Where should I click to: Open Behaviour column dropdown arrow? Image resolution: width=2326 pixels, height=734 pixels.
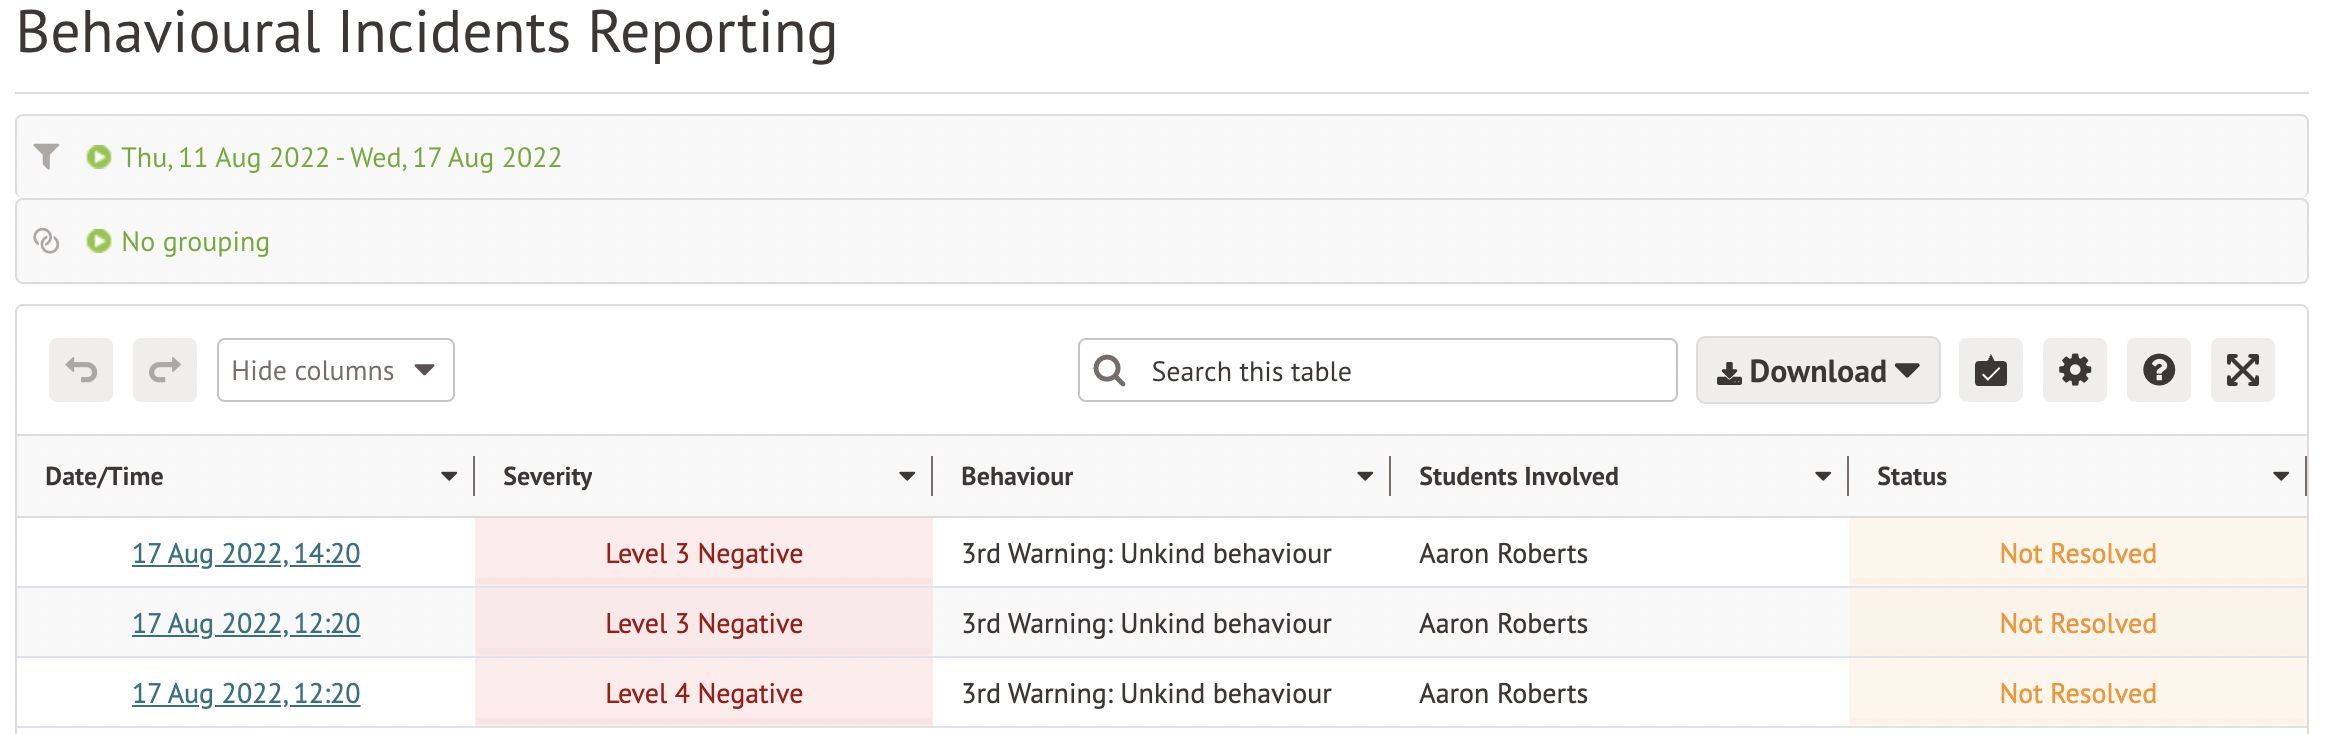[1365, 477]
